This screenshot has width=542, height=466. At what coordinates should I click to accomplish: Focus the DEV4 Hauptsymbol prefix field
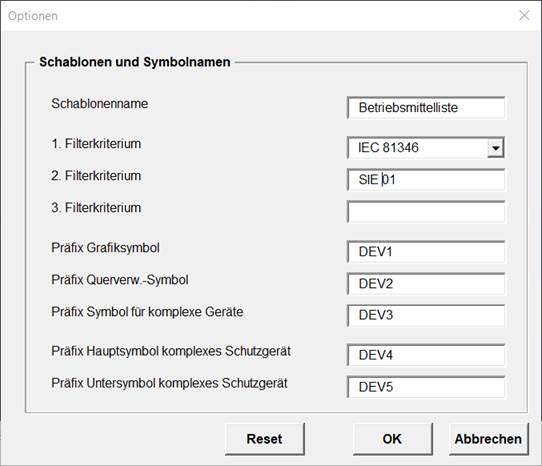426,355
